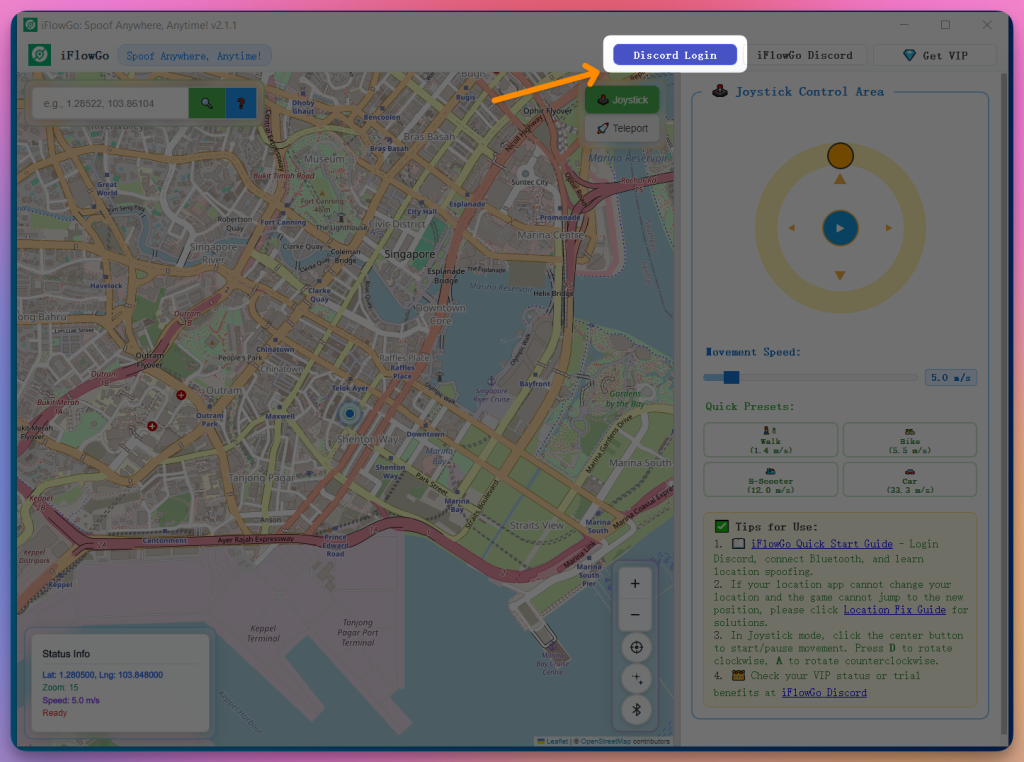Viewport: 1024px width, 762px height.
Task: Click the iFlowGo logo icon in header
Action: 40,55
